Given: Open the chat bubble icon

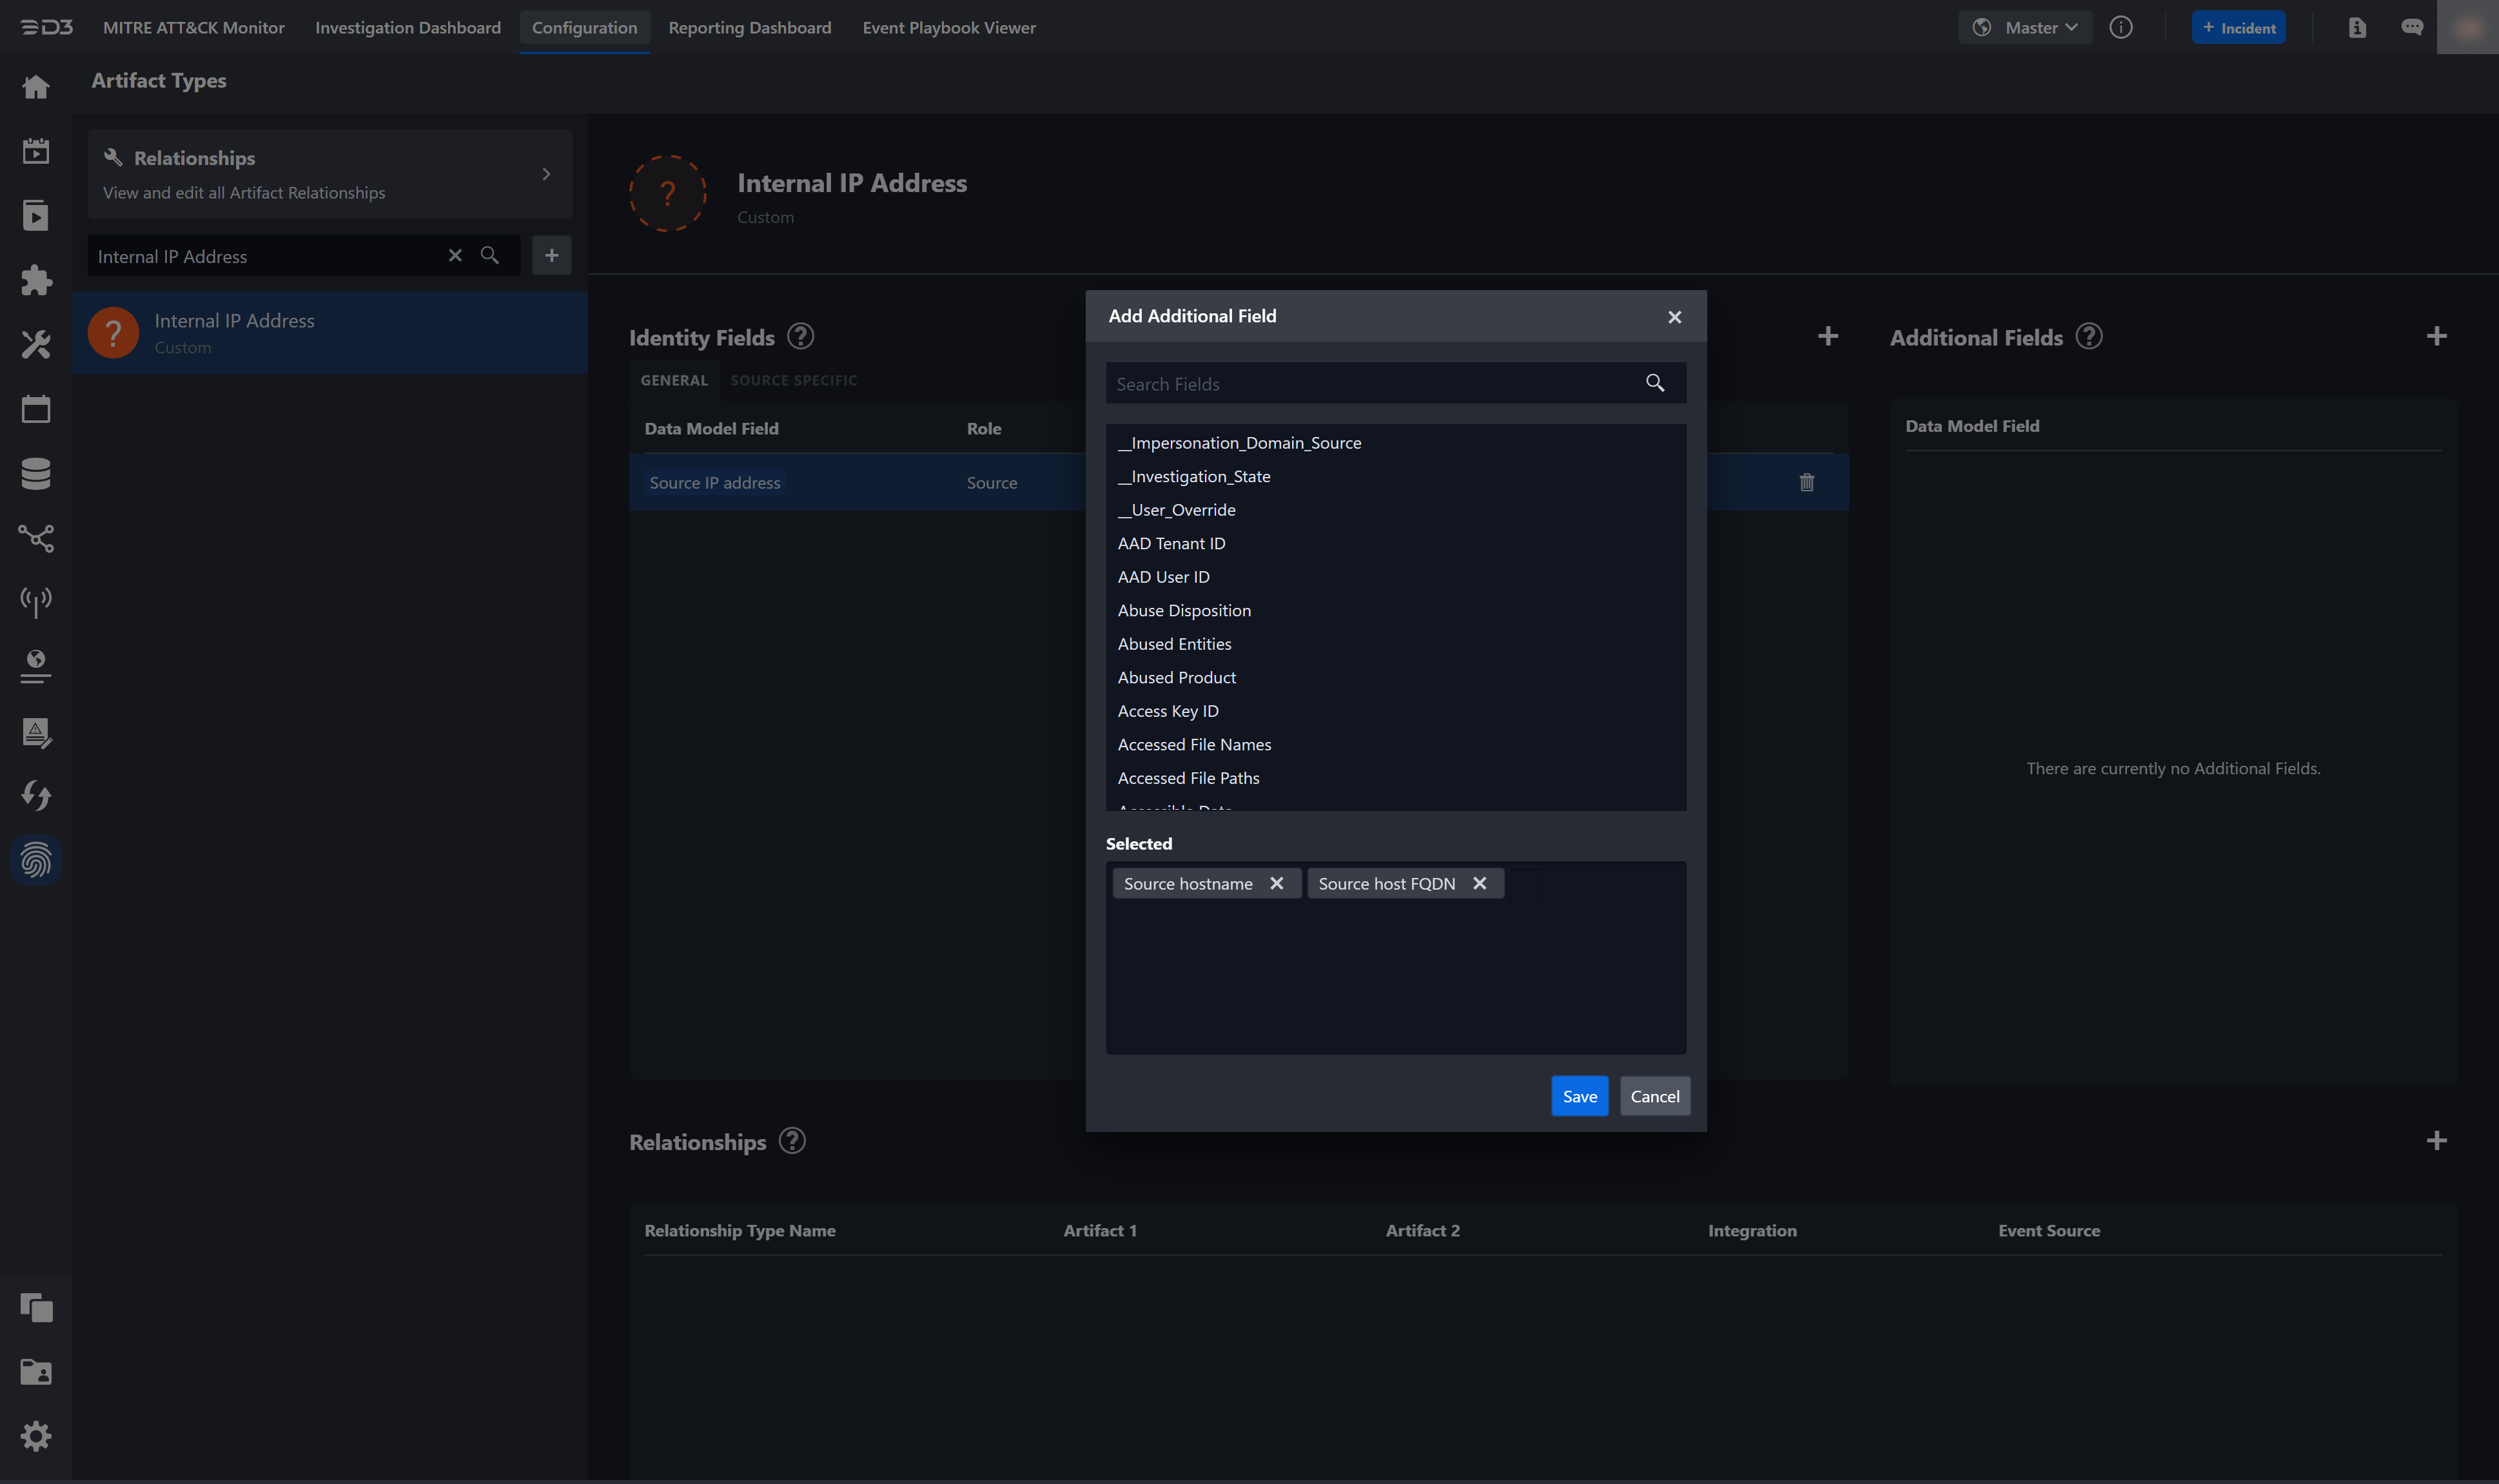Looking at the screenshot, I should pyautogui.click(x=2412, y=27).
